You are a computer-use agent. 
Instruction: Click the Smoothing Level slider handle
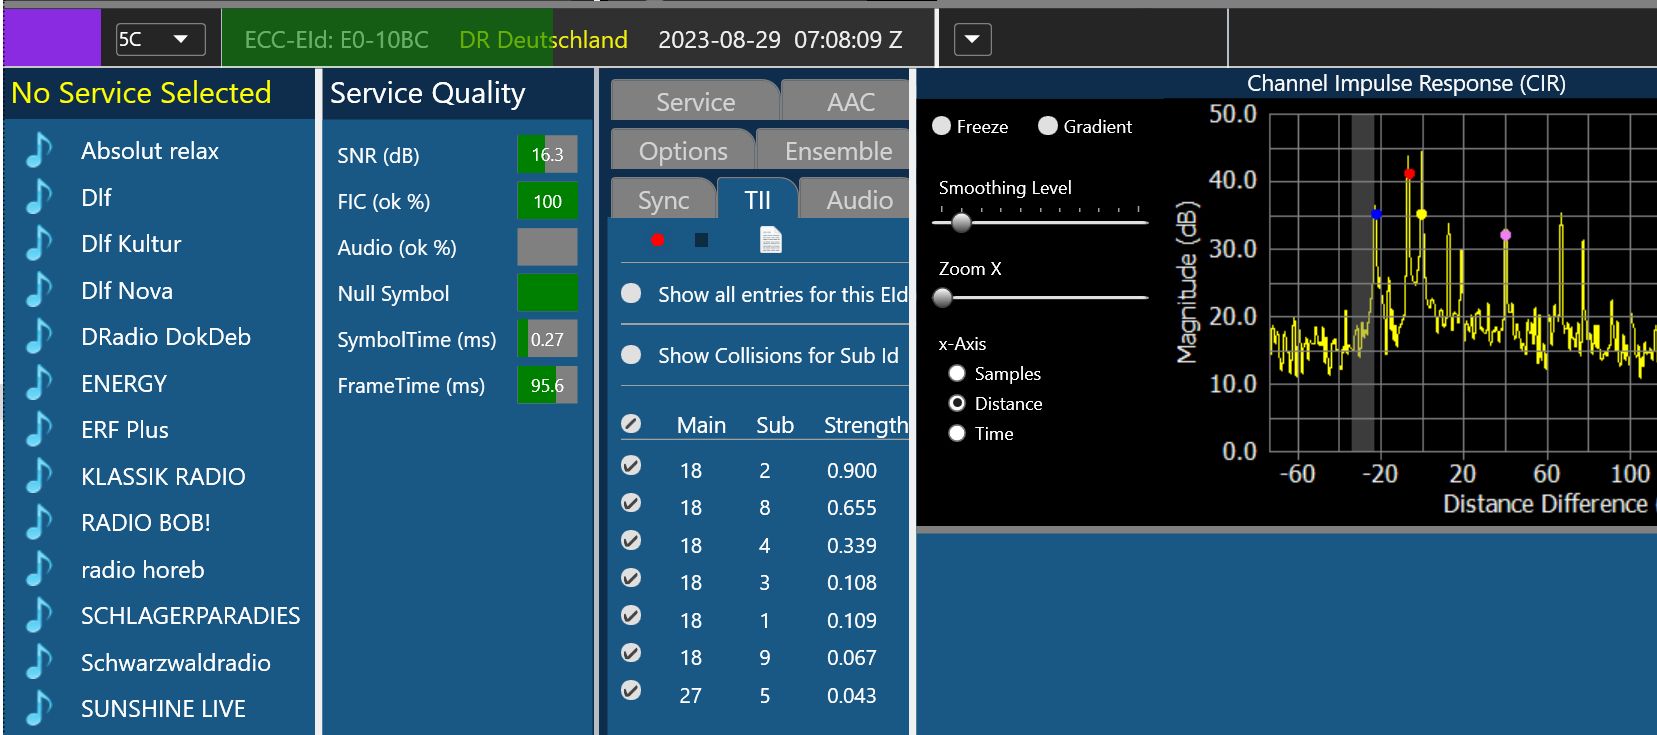click(961, 222)
